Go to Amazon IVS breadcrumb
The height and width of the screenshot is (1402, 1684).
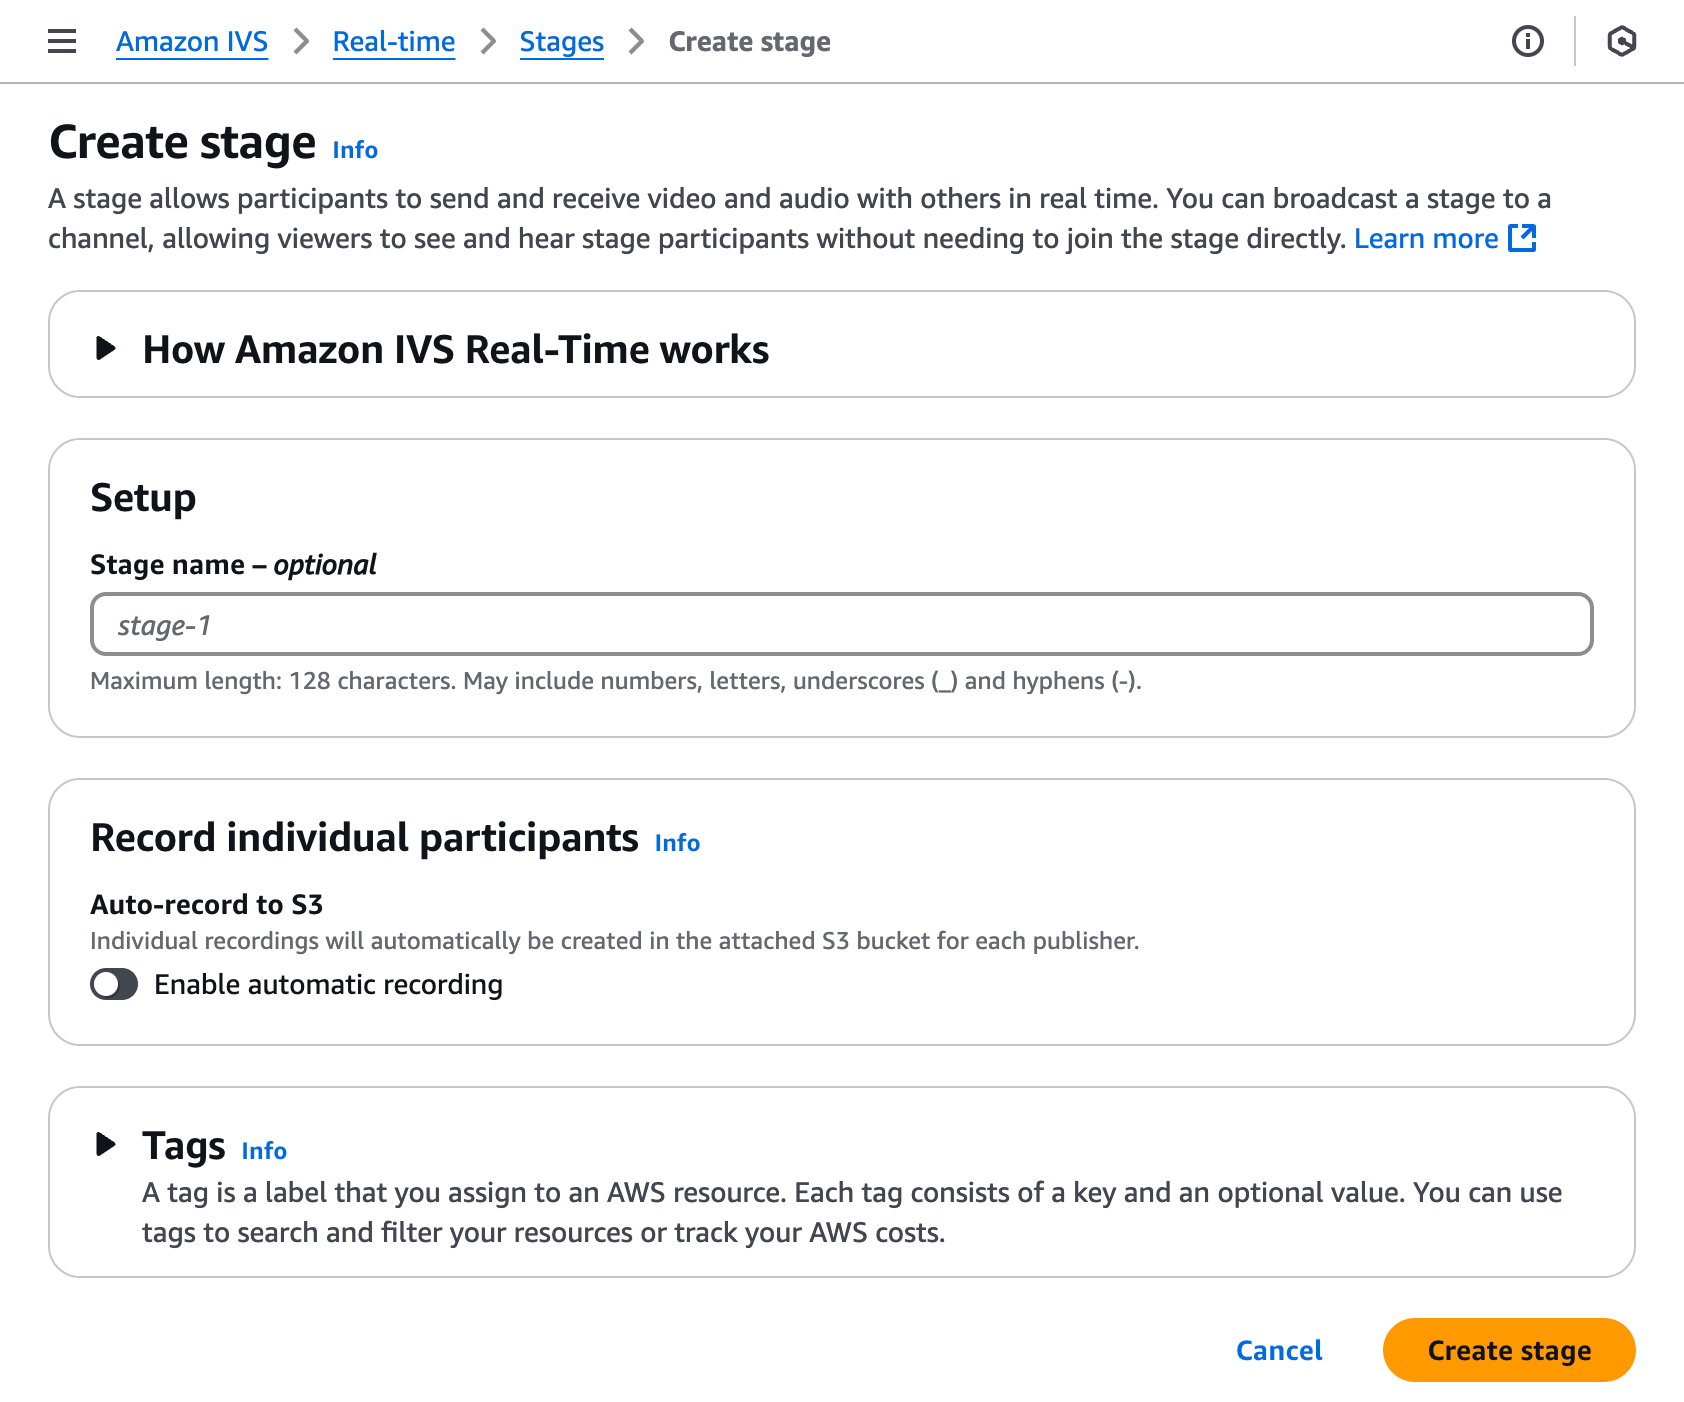192,42
